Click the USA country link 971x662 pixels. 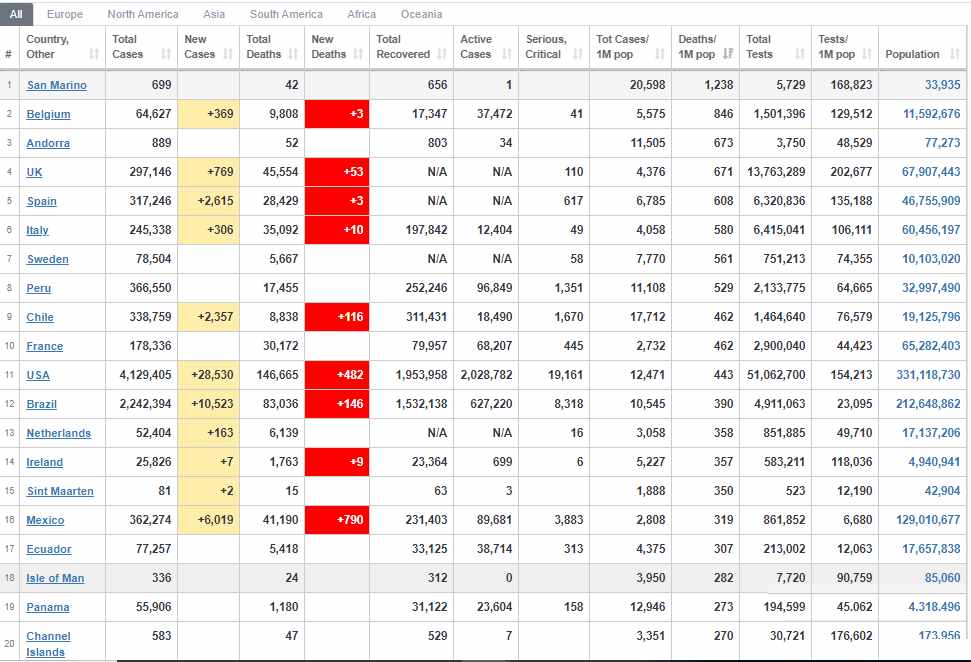pos(38,375)
